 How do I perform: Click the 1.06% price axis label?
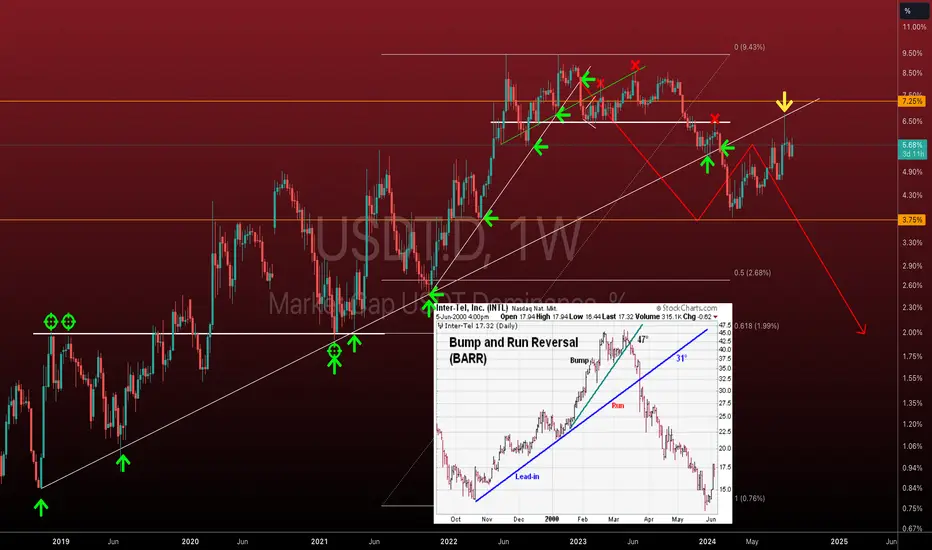click(912, 447)
